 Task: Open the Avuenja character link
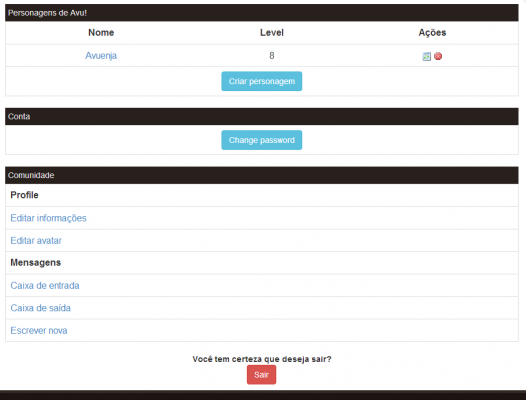coord(101,55)
